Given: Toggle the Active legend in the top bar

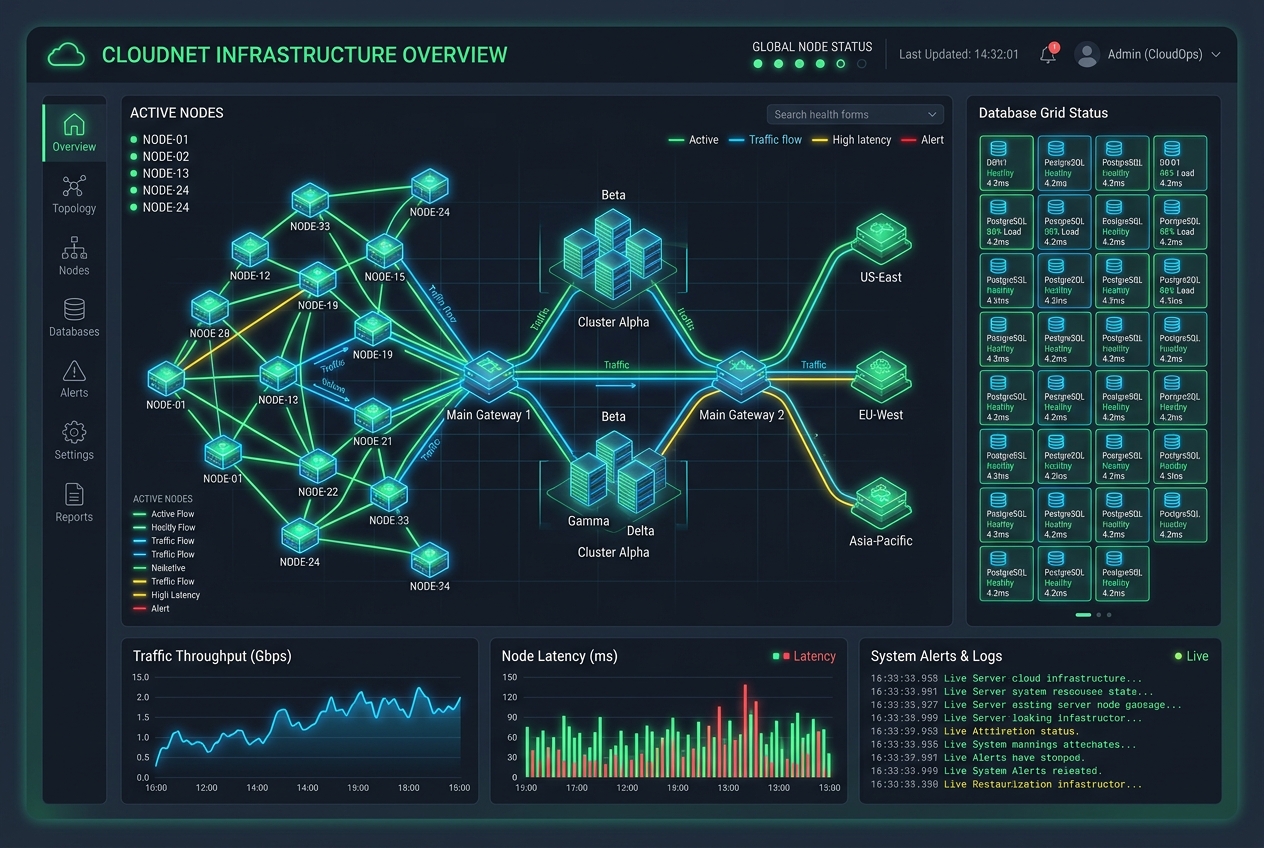Looking at the screenshot, I should (693, 140).
